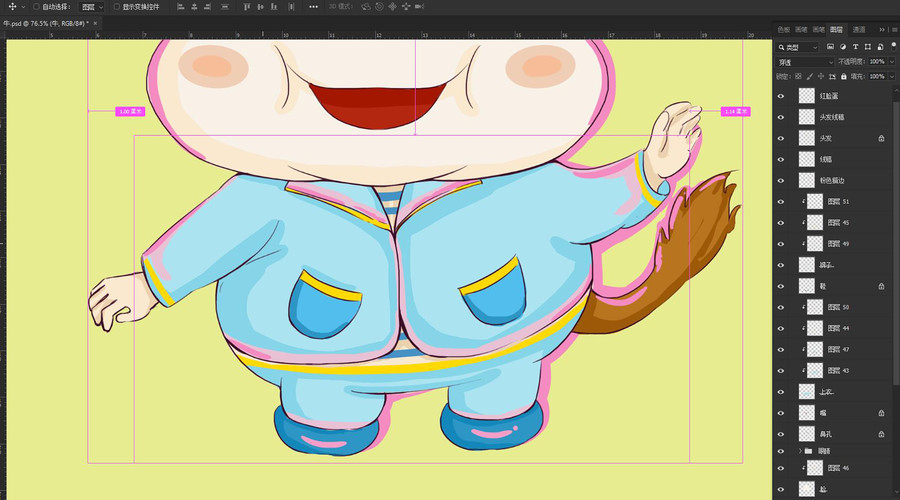This screenshot has width=900, height=500.
Task: Open the three-dots more align options
Action: coord(313,7)
